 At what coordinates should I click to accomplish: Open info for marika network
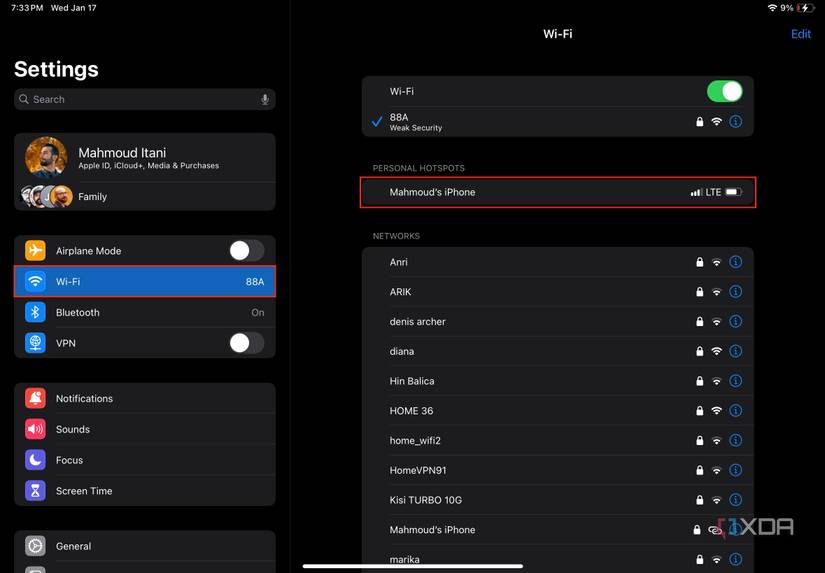pyautogui.click(x=736, y=559)
